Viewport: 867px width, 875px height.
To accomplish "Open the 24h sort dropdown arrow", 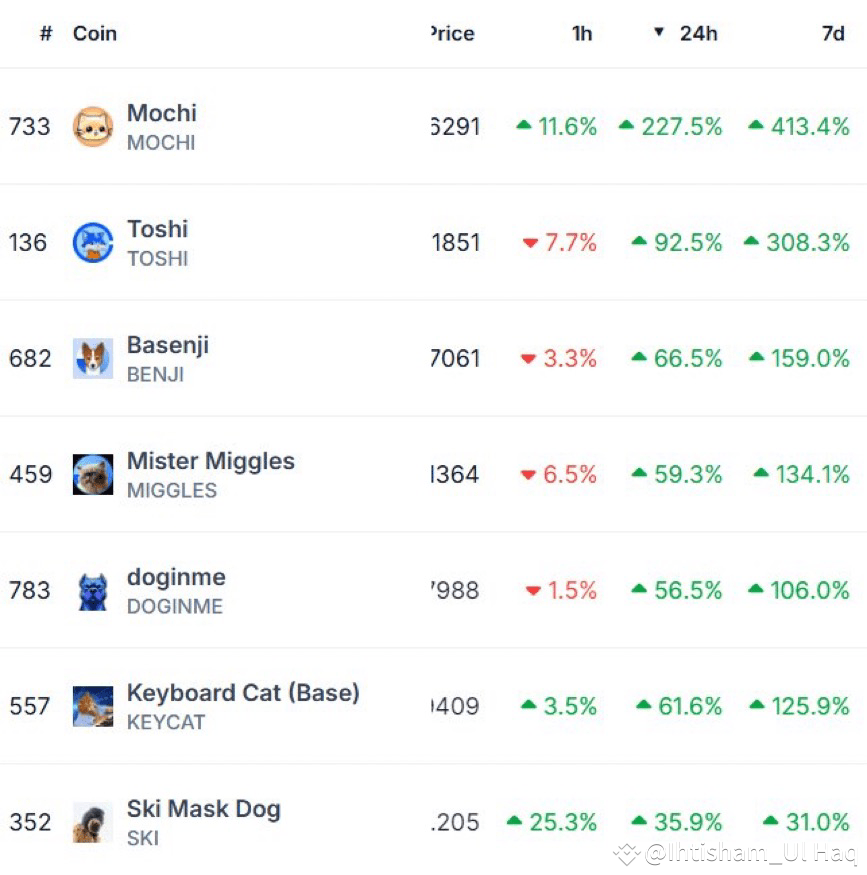I will [x=658, y=32].
